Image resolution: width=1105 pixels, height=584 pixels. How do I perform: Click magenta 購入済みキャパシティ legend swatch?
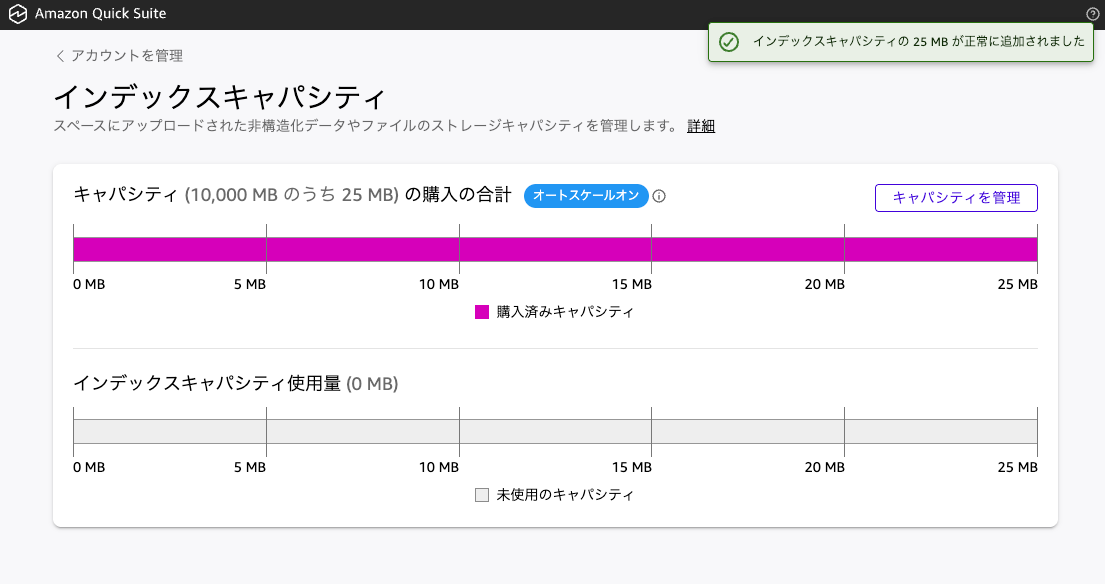[x=482, y=312]
